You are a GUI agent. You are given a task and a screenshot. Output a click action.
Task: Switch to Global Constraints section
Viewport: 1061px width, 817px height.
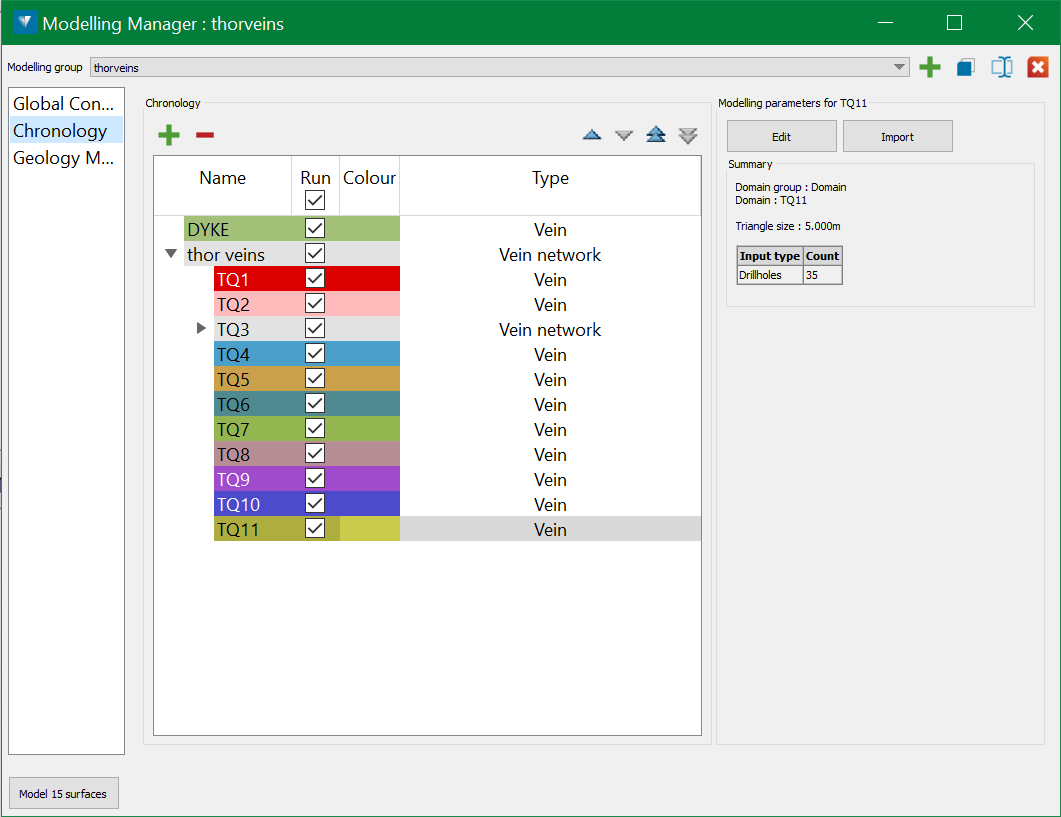pyautogui.click(x=66, y=104)
